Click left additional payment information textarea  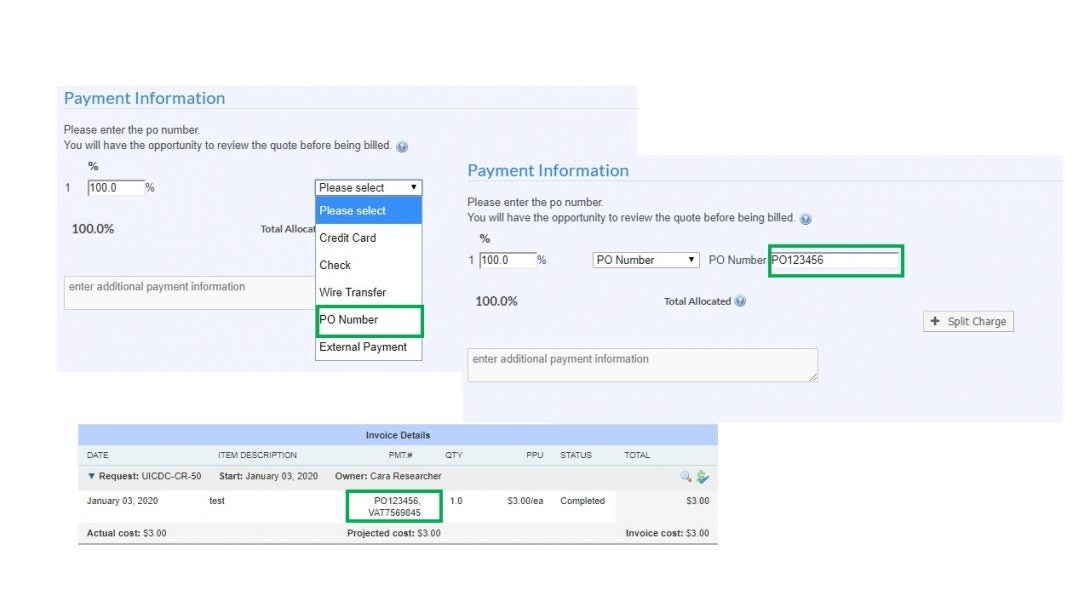tap(189, 293)
